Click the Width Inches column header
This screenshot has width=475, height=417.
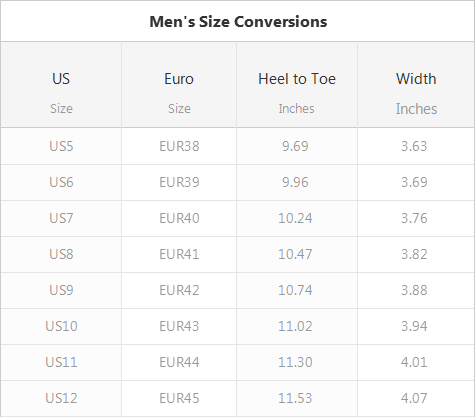coord(416,85)
